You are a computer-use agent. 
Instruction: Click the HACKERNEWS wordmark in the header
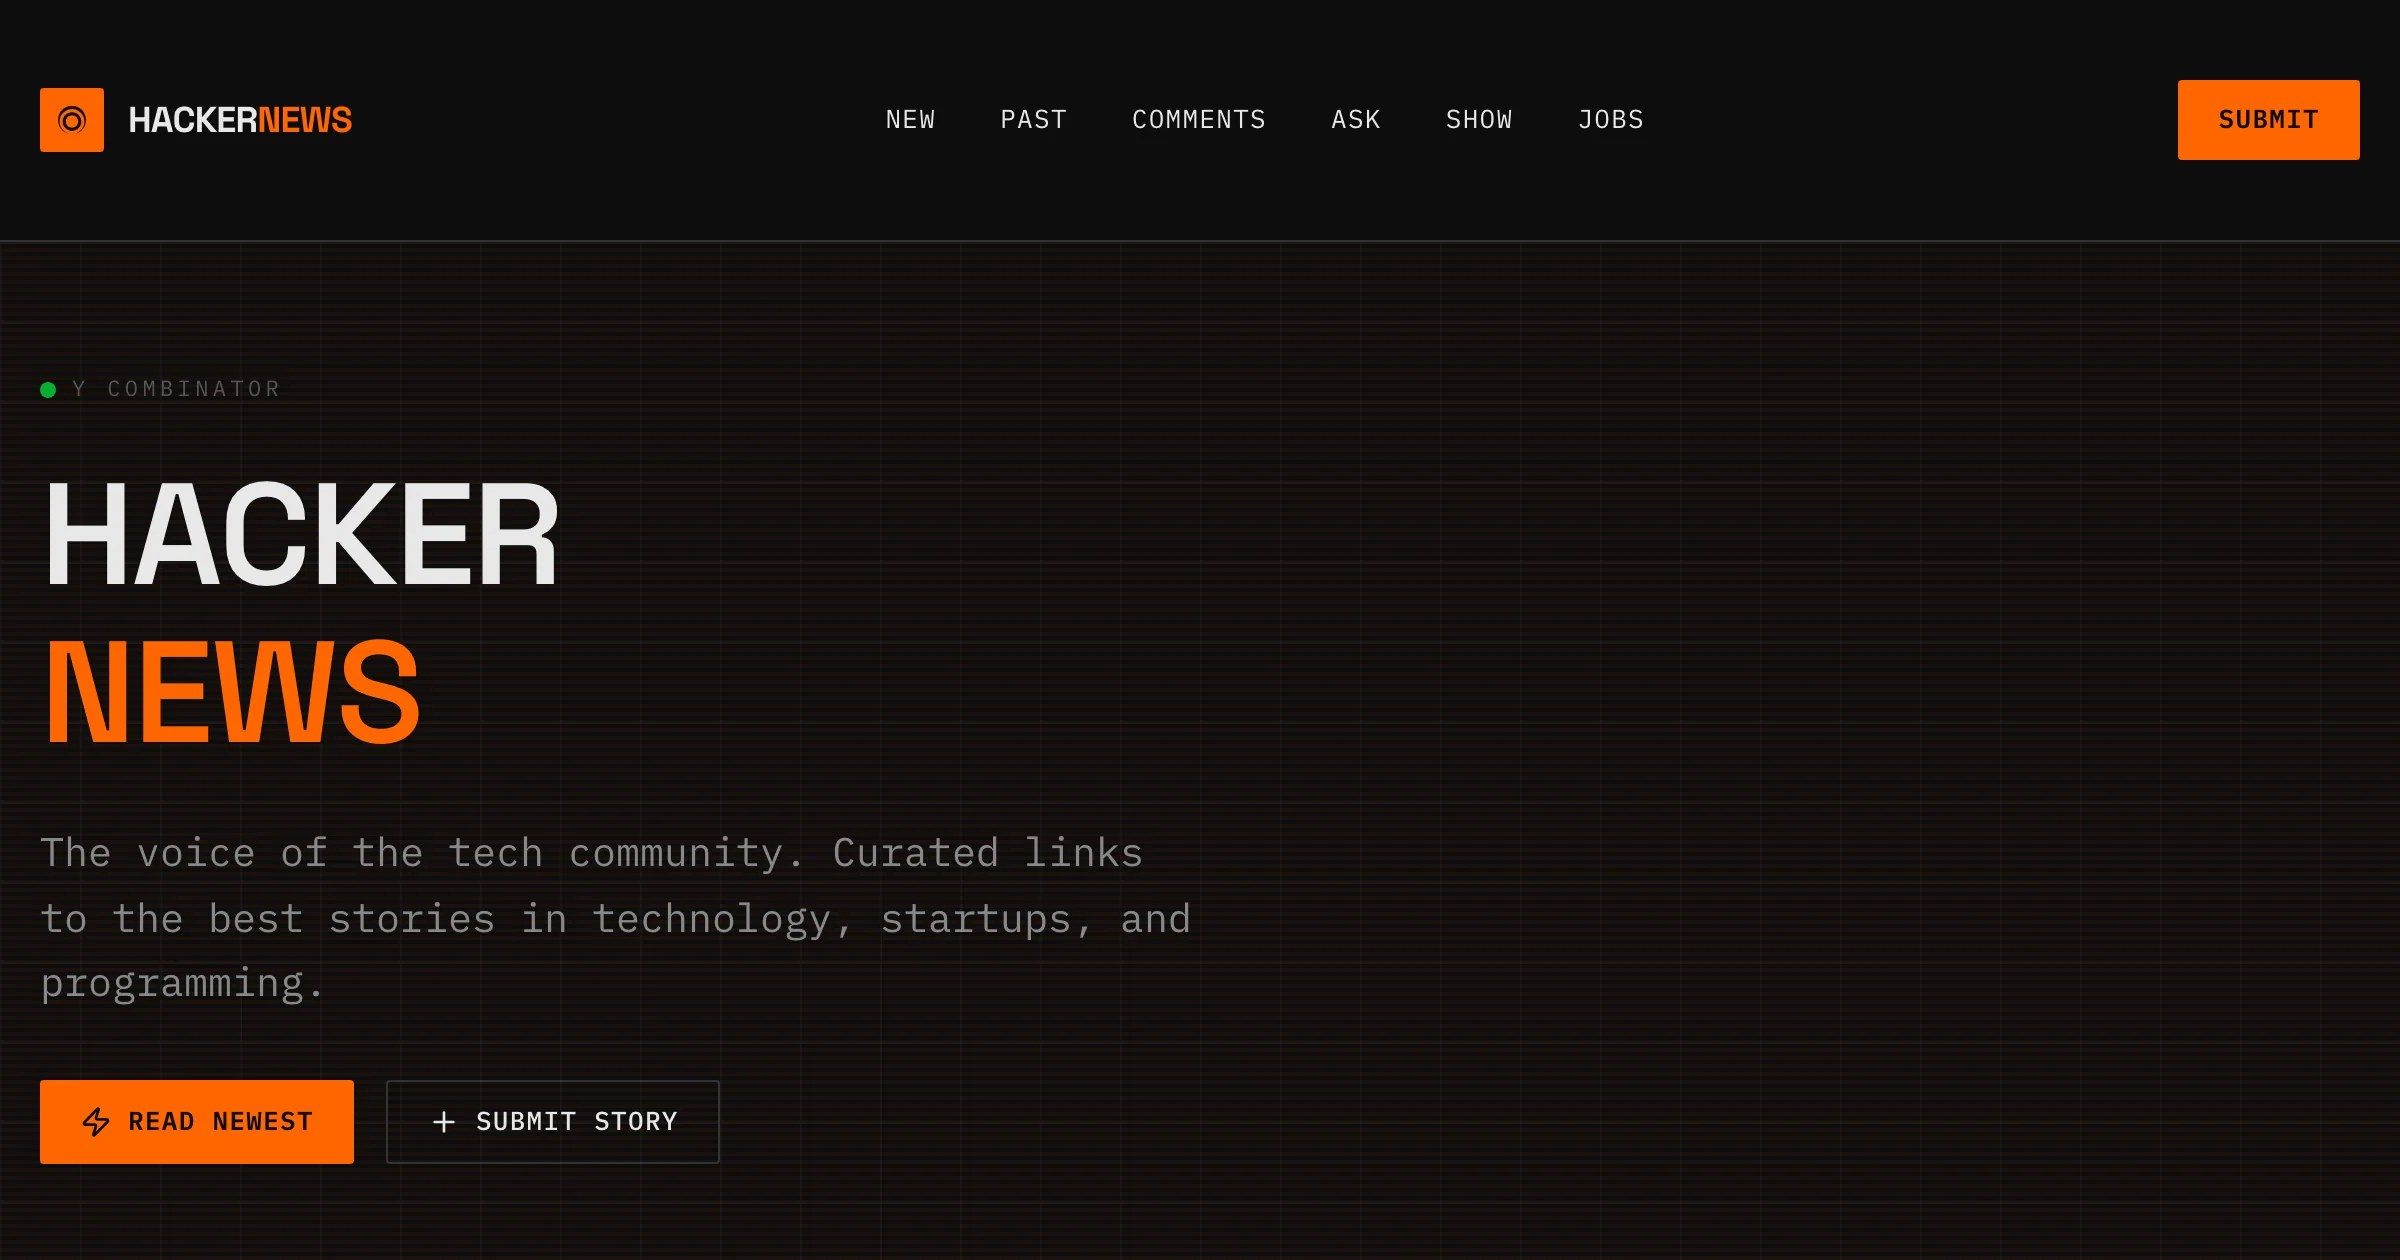(x=240, y=120)
